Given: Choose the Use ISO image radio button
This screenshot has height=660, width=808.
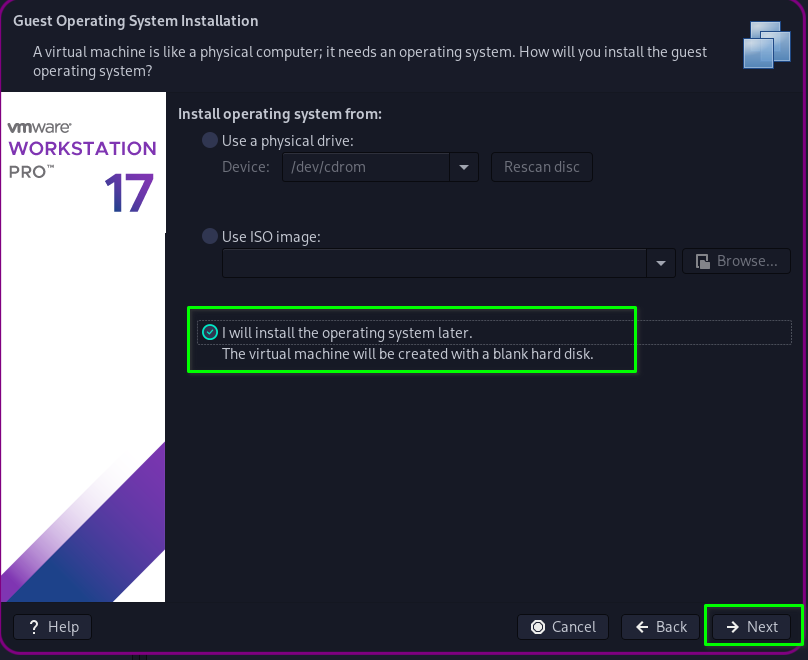Looking at the screenshot, I should [210, 237].
